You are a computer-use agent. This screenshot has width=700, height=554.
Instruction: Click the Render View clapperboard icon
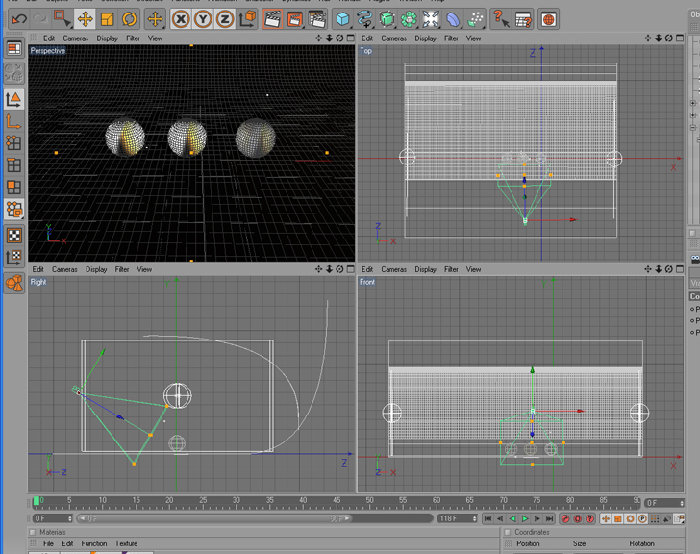click(x=272, y=19)
